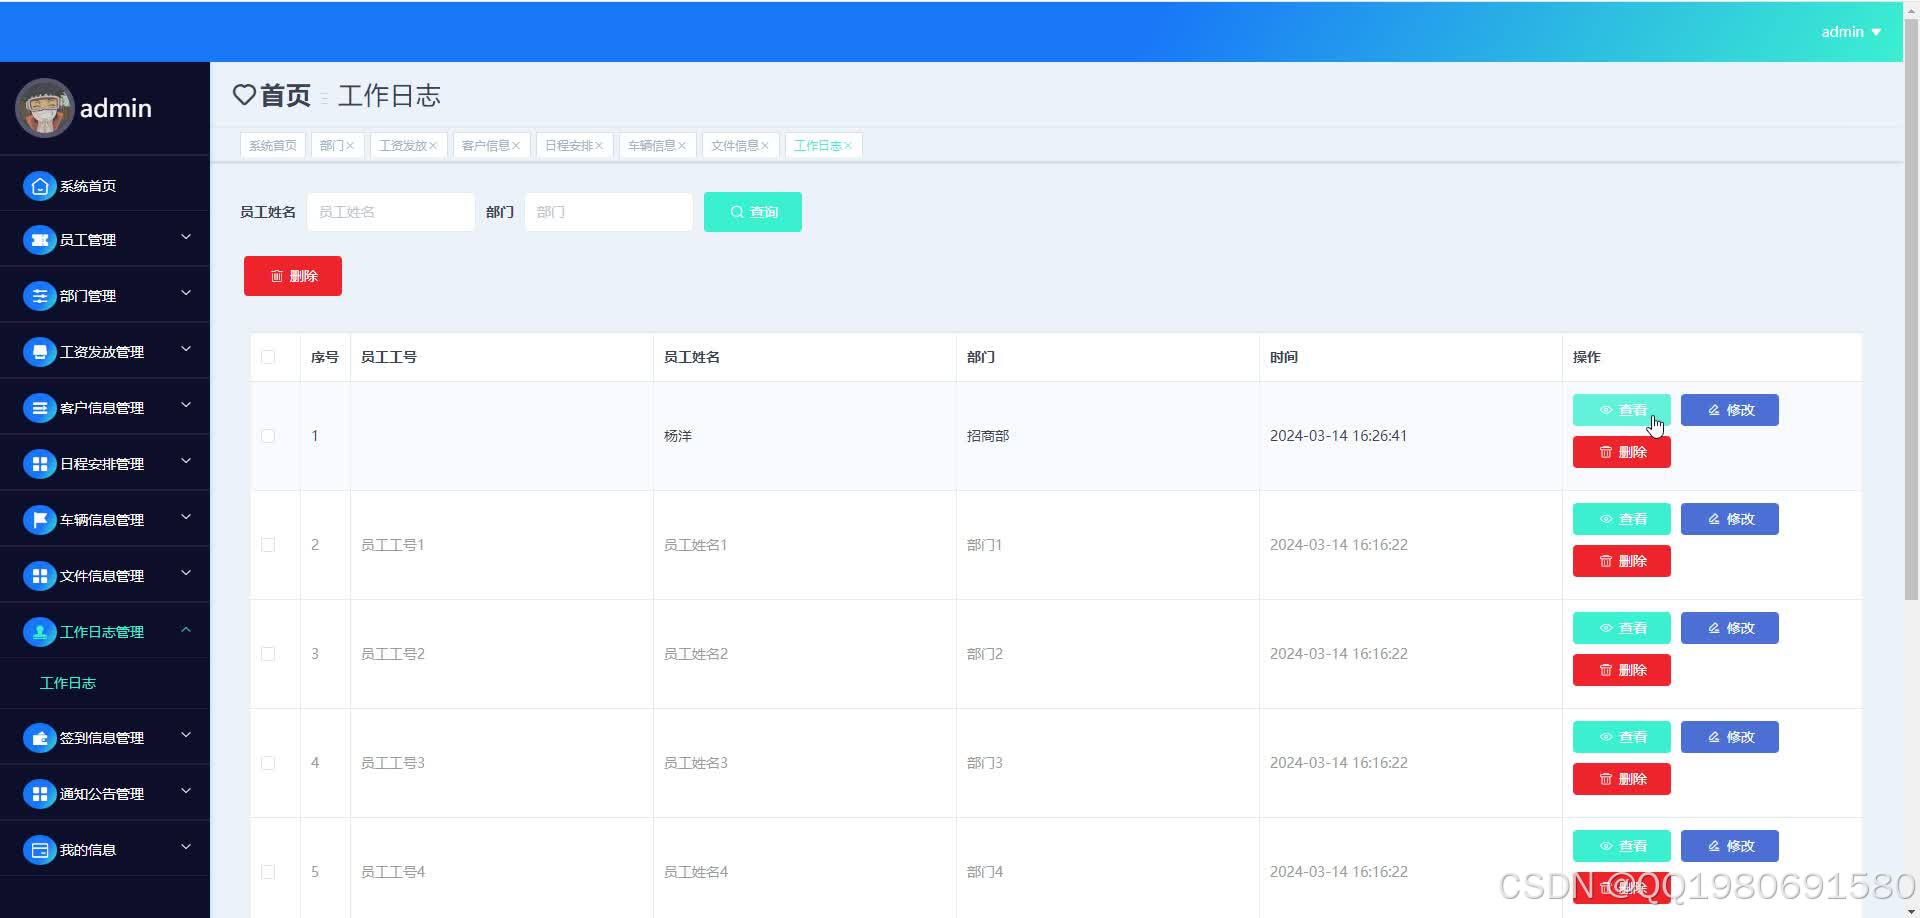Close the 部门 tab with its x
This screenshot has height=918, width=1920.
pos(350,146)
